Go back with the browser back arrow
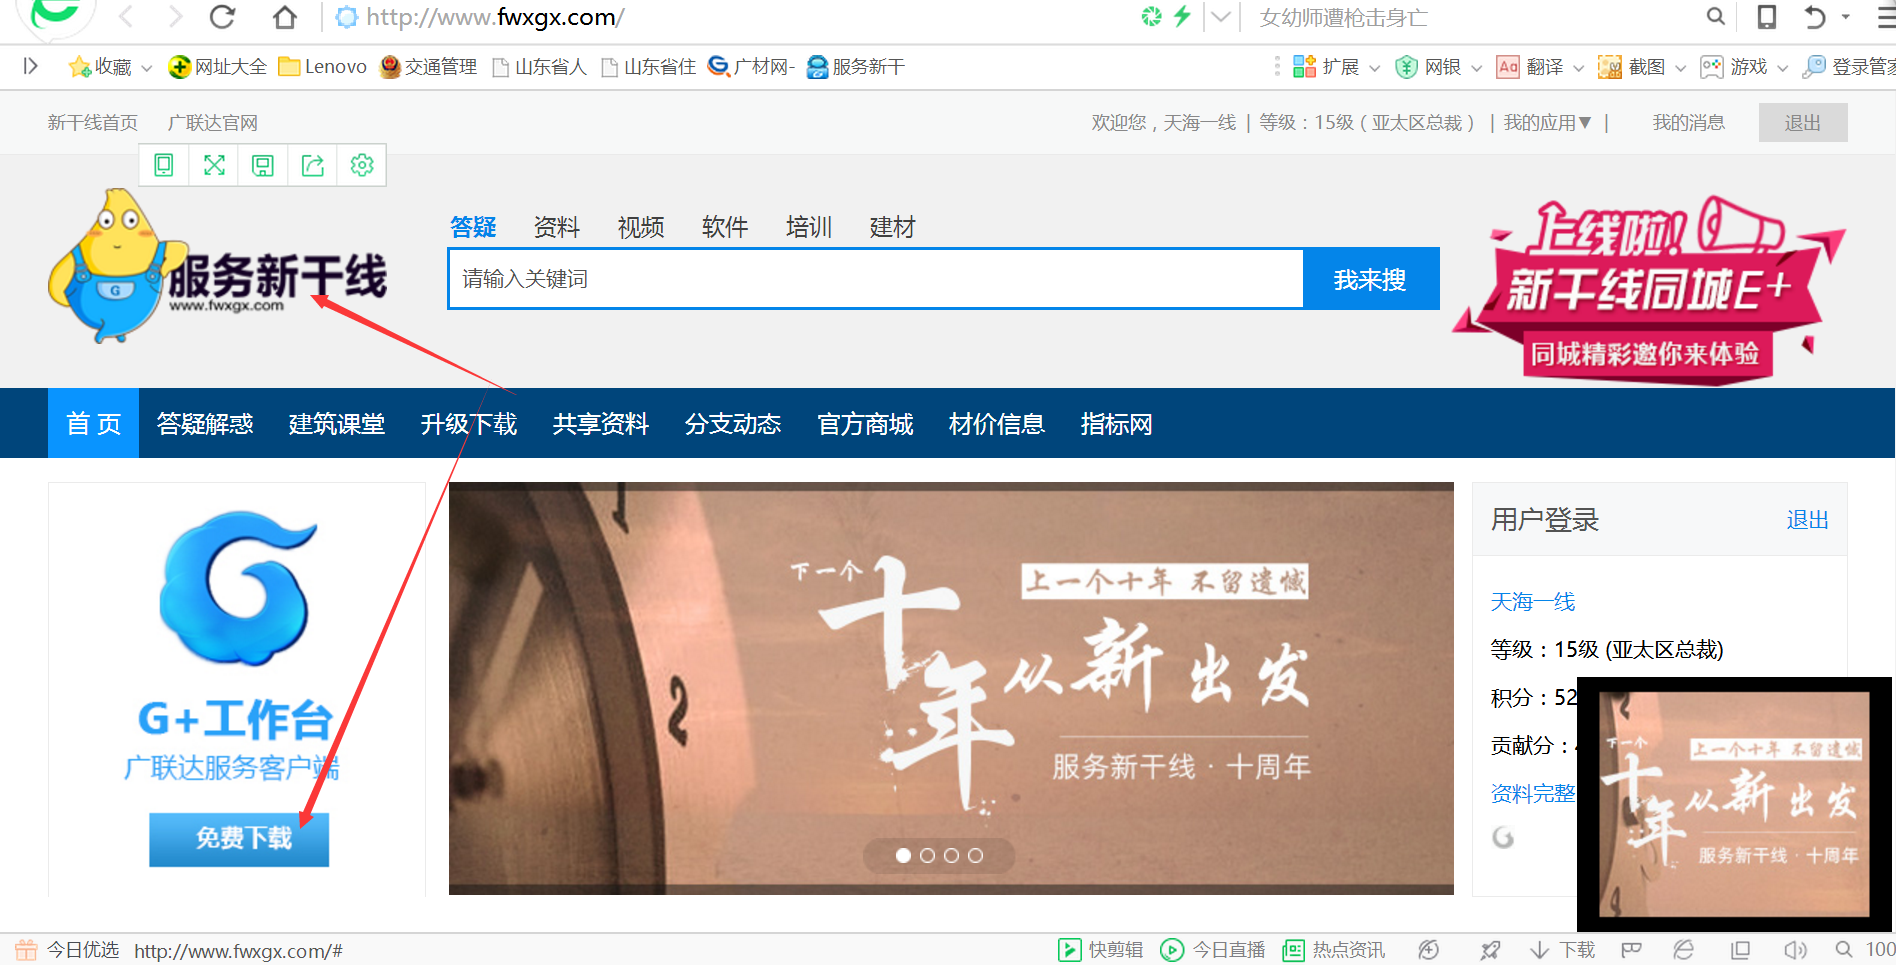Screen dimensions: 1896x965 126,17
